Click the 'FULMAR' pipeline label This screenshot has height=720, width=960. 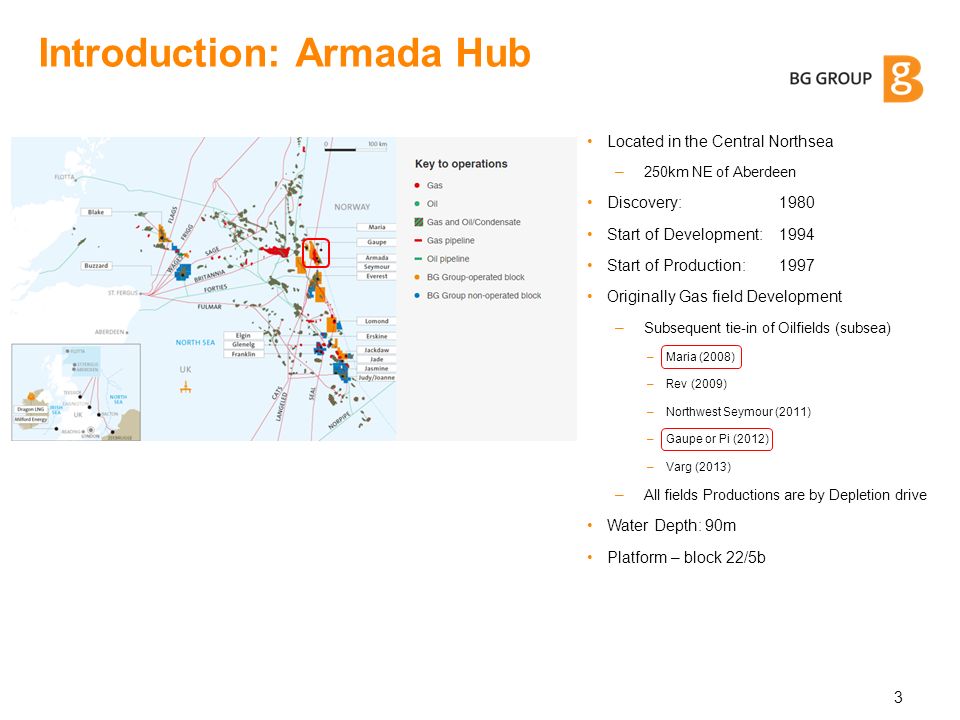[x=209, y=307]
